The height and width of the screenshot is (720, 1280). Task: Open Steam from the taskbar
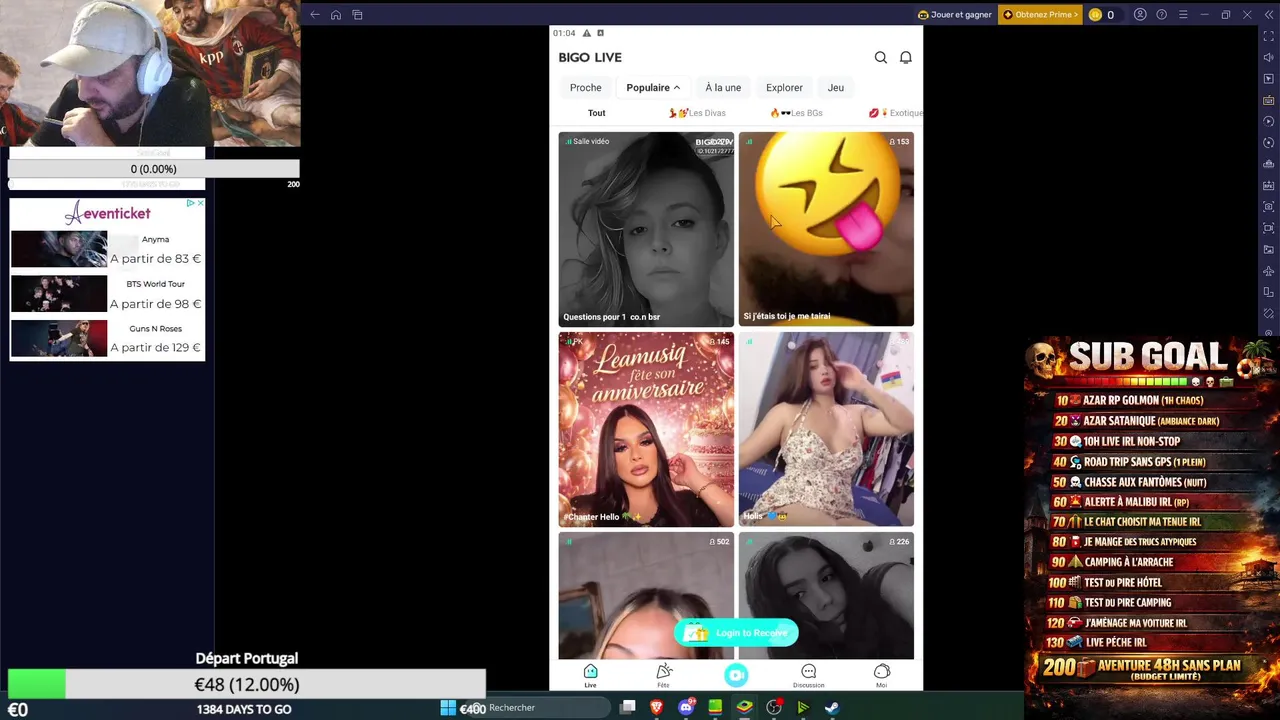pyautogui.click(x=832, y=708)
